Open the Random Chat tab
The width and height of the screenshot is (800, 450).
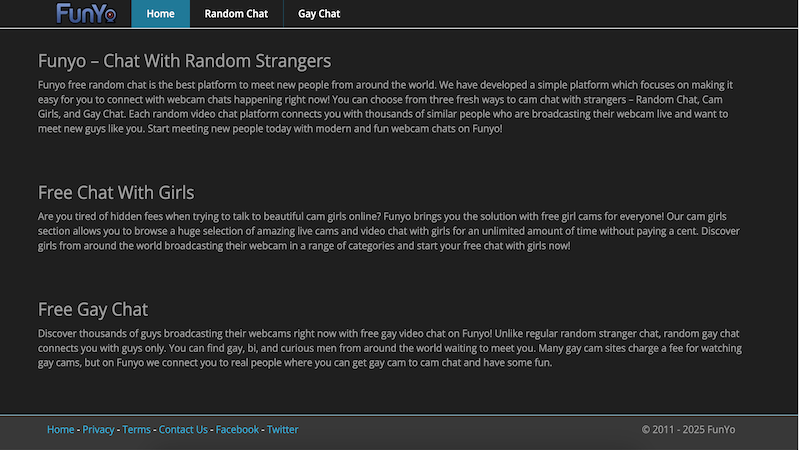(x=236, y=14)
